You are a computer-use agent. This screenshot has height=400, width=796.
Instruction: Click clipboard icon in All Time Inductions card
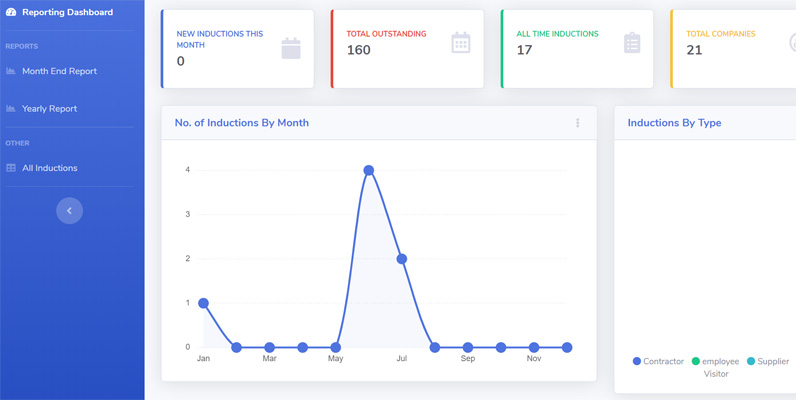click(x=632, y=43)
